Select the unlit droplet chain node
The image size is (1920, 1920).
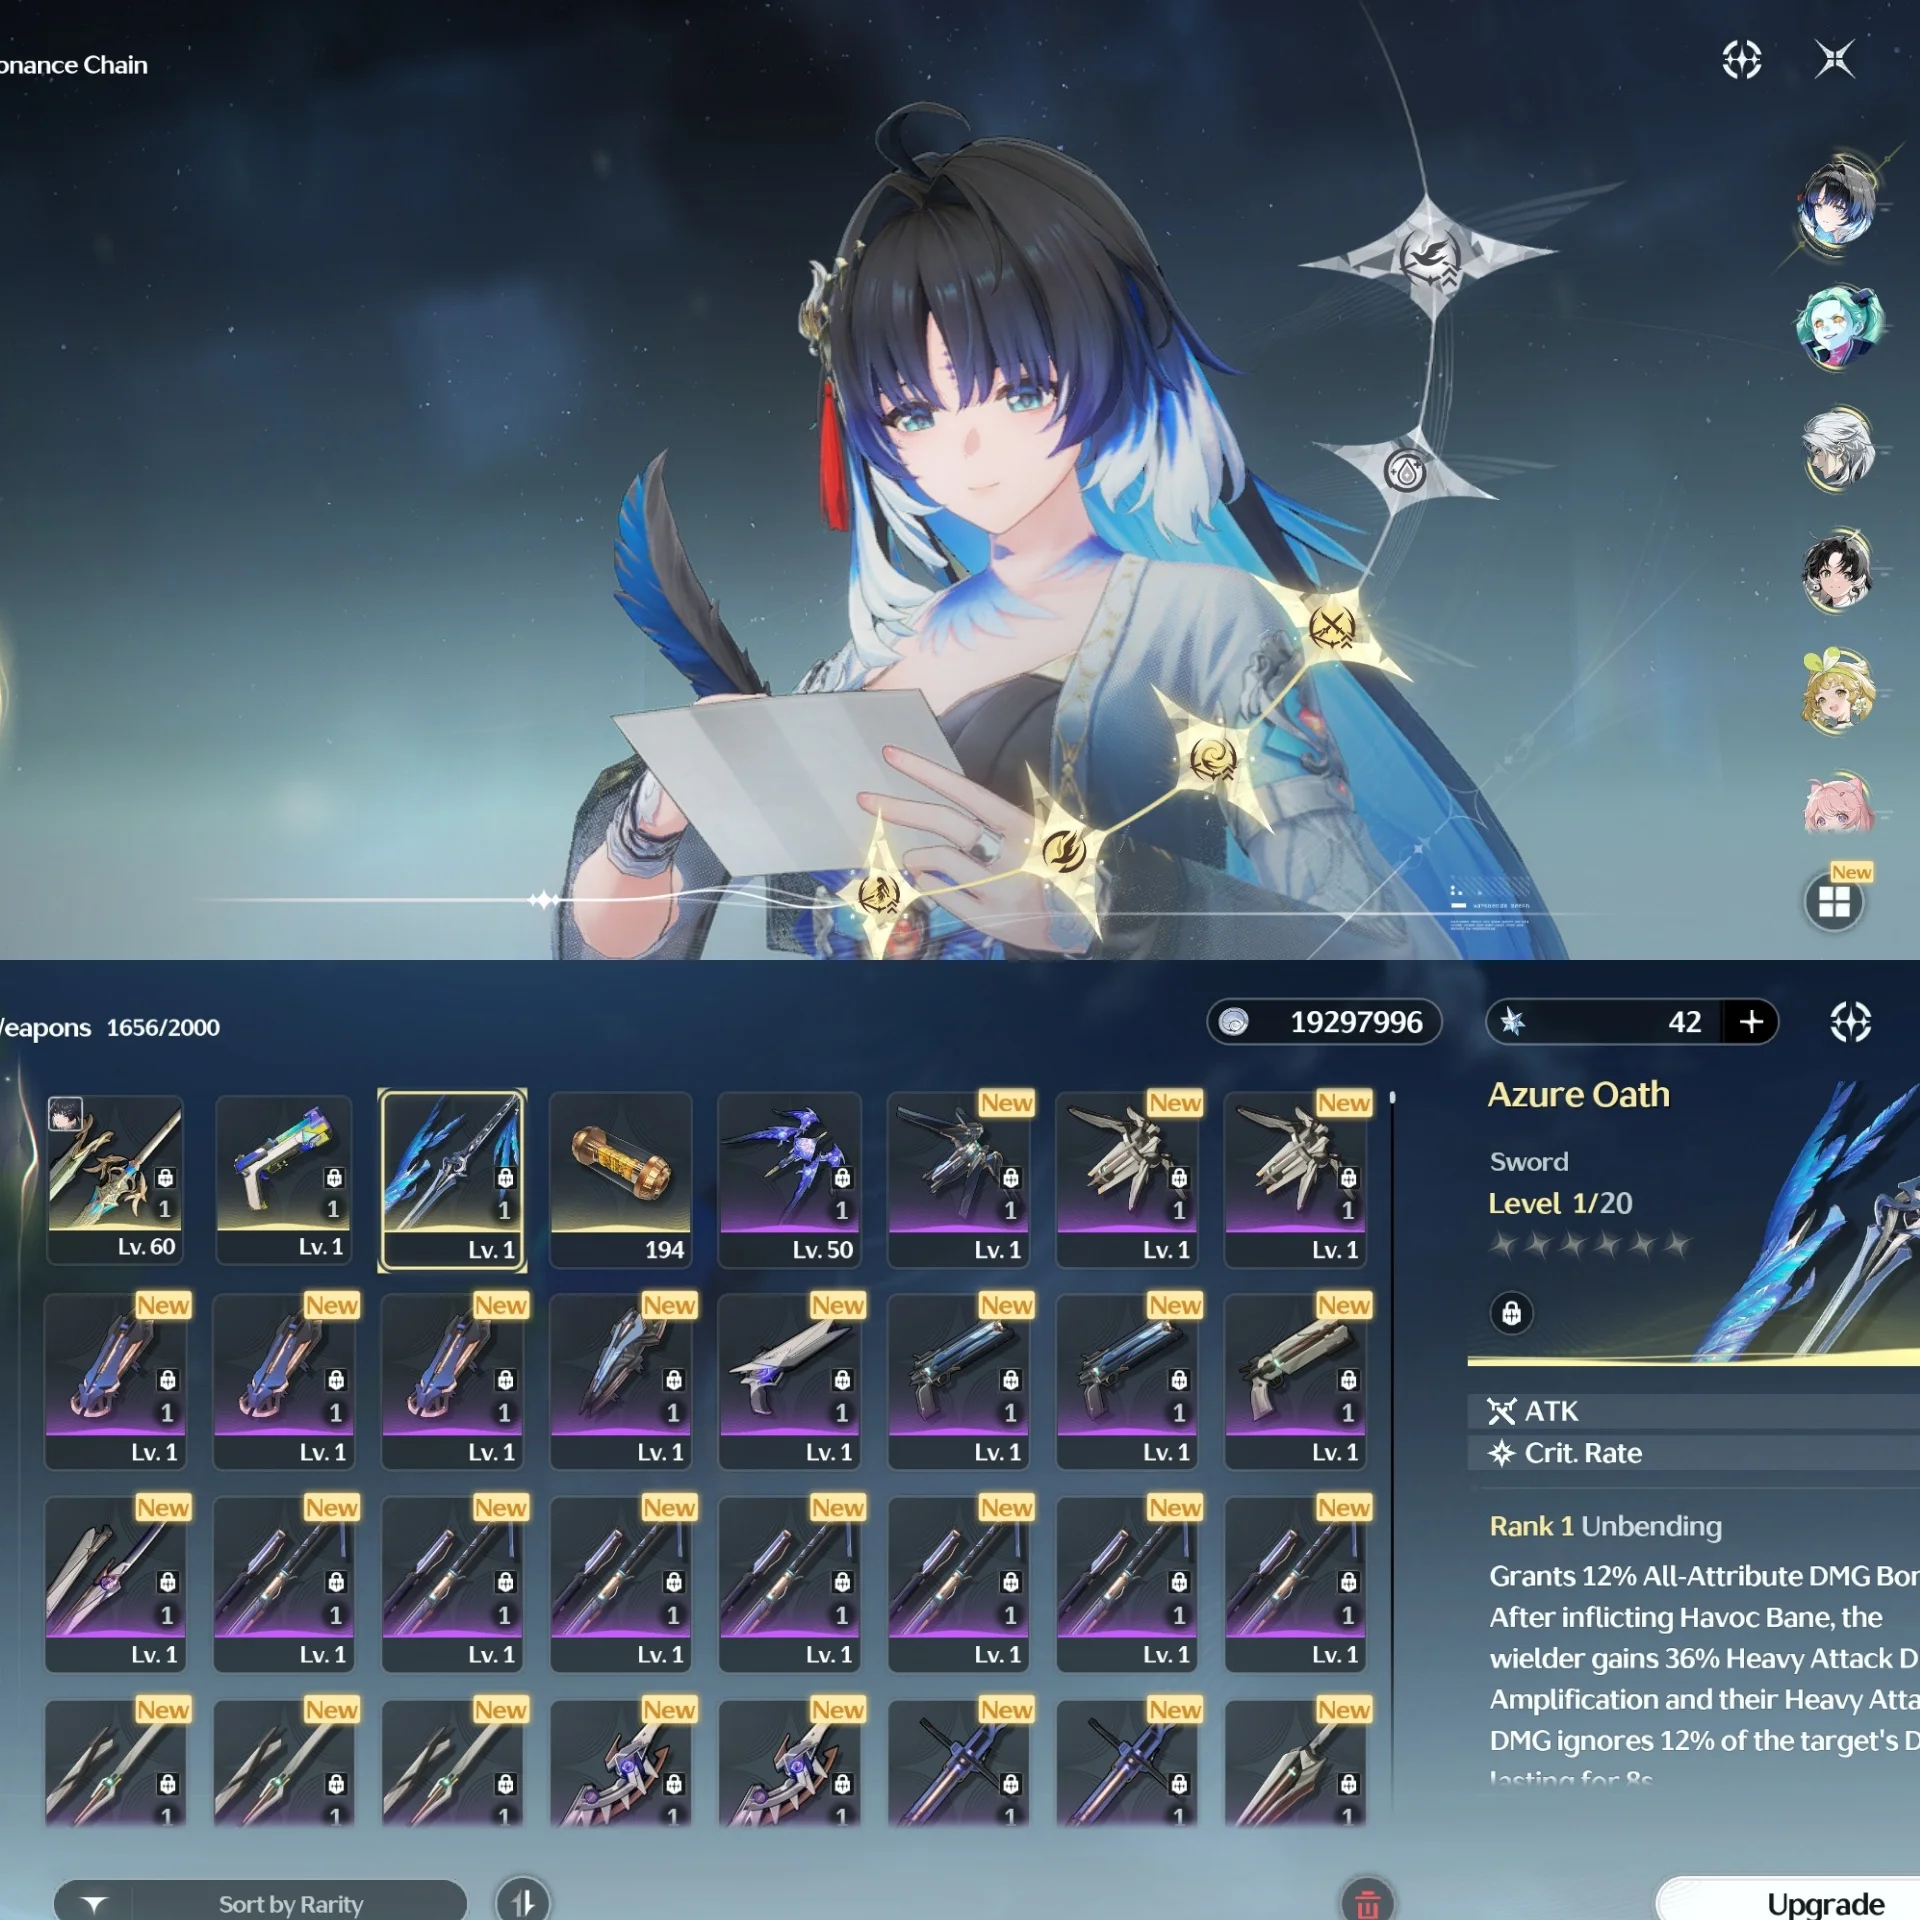coord(1406,470)
